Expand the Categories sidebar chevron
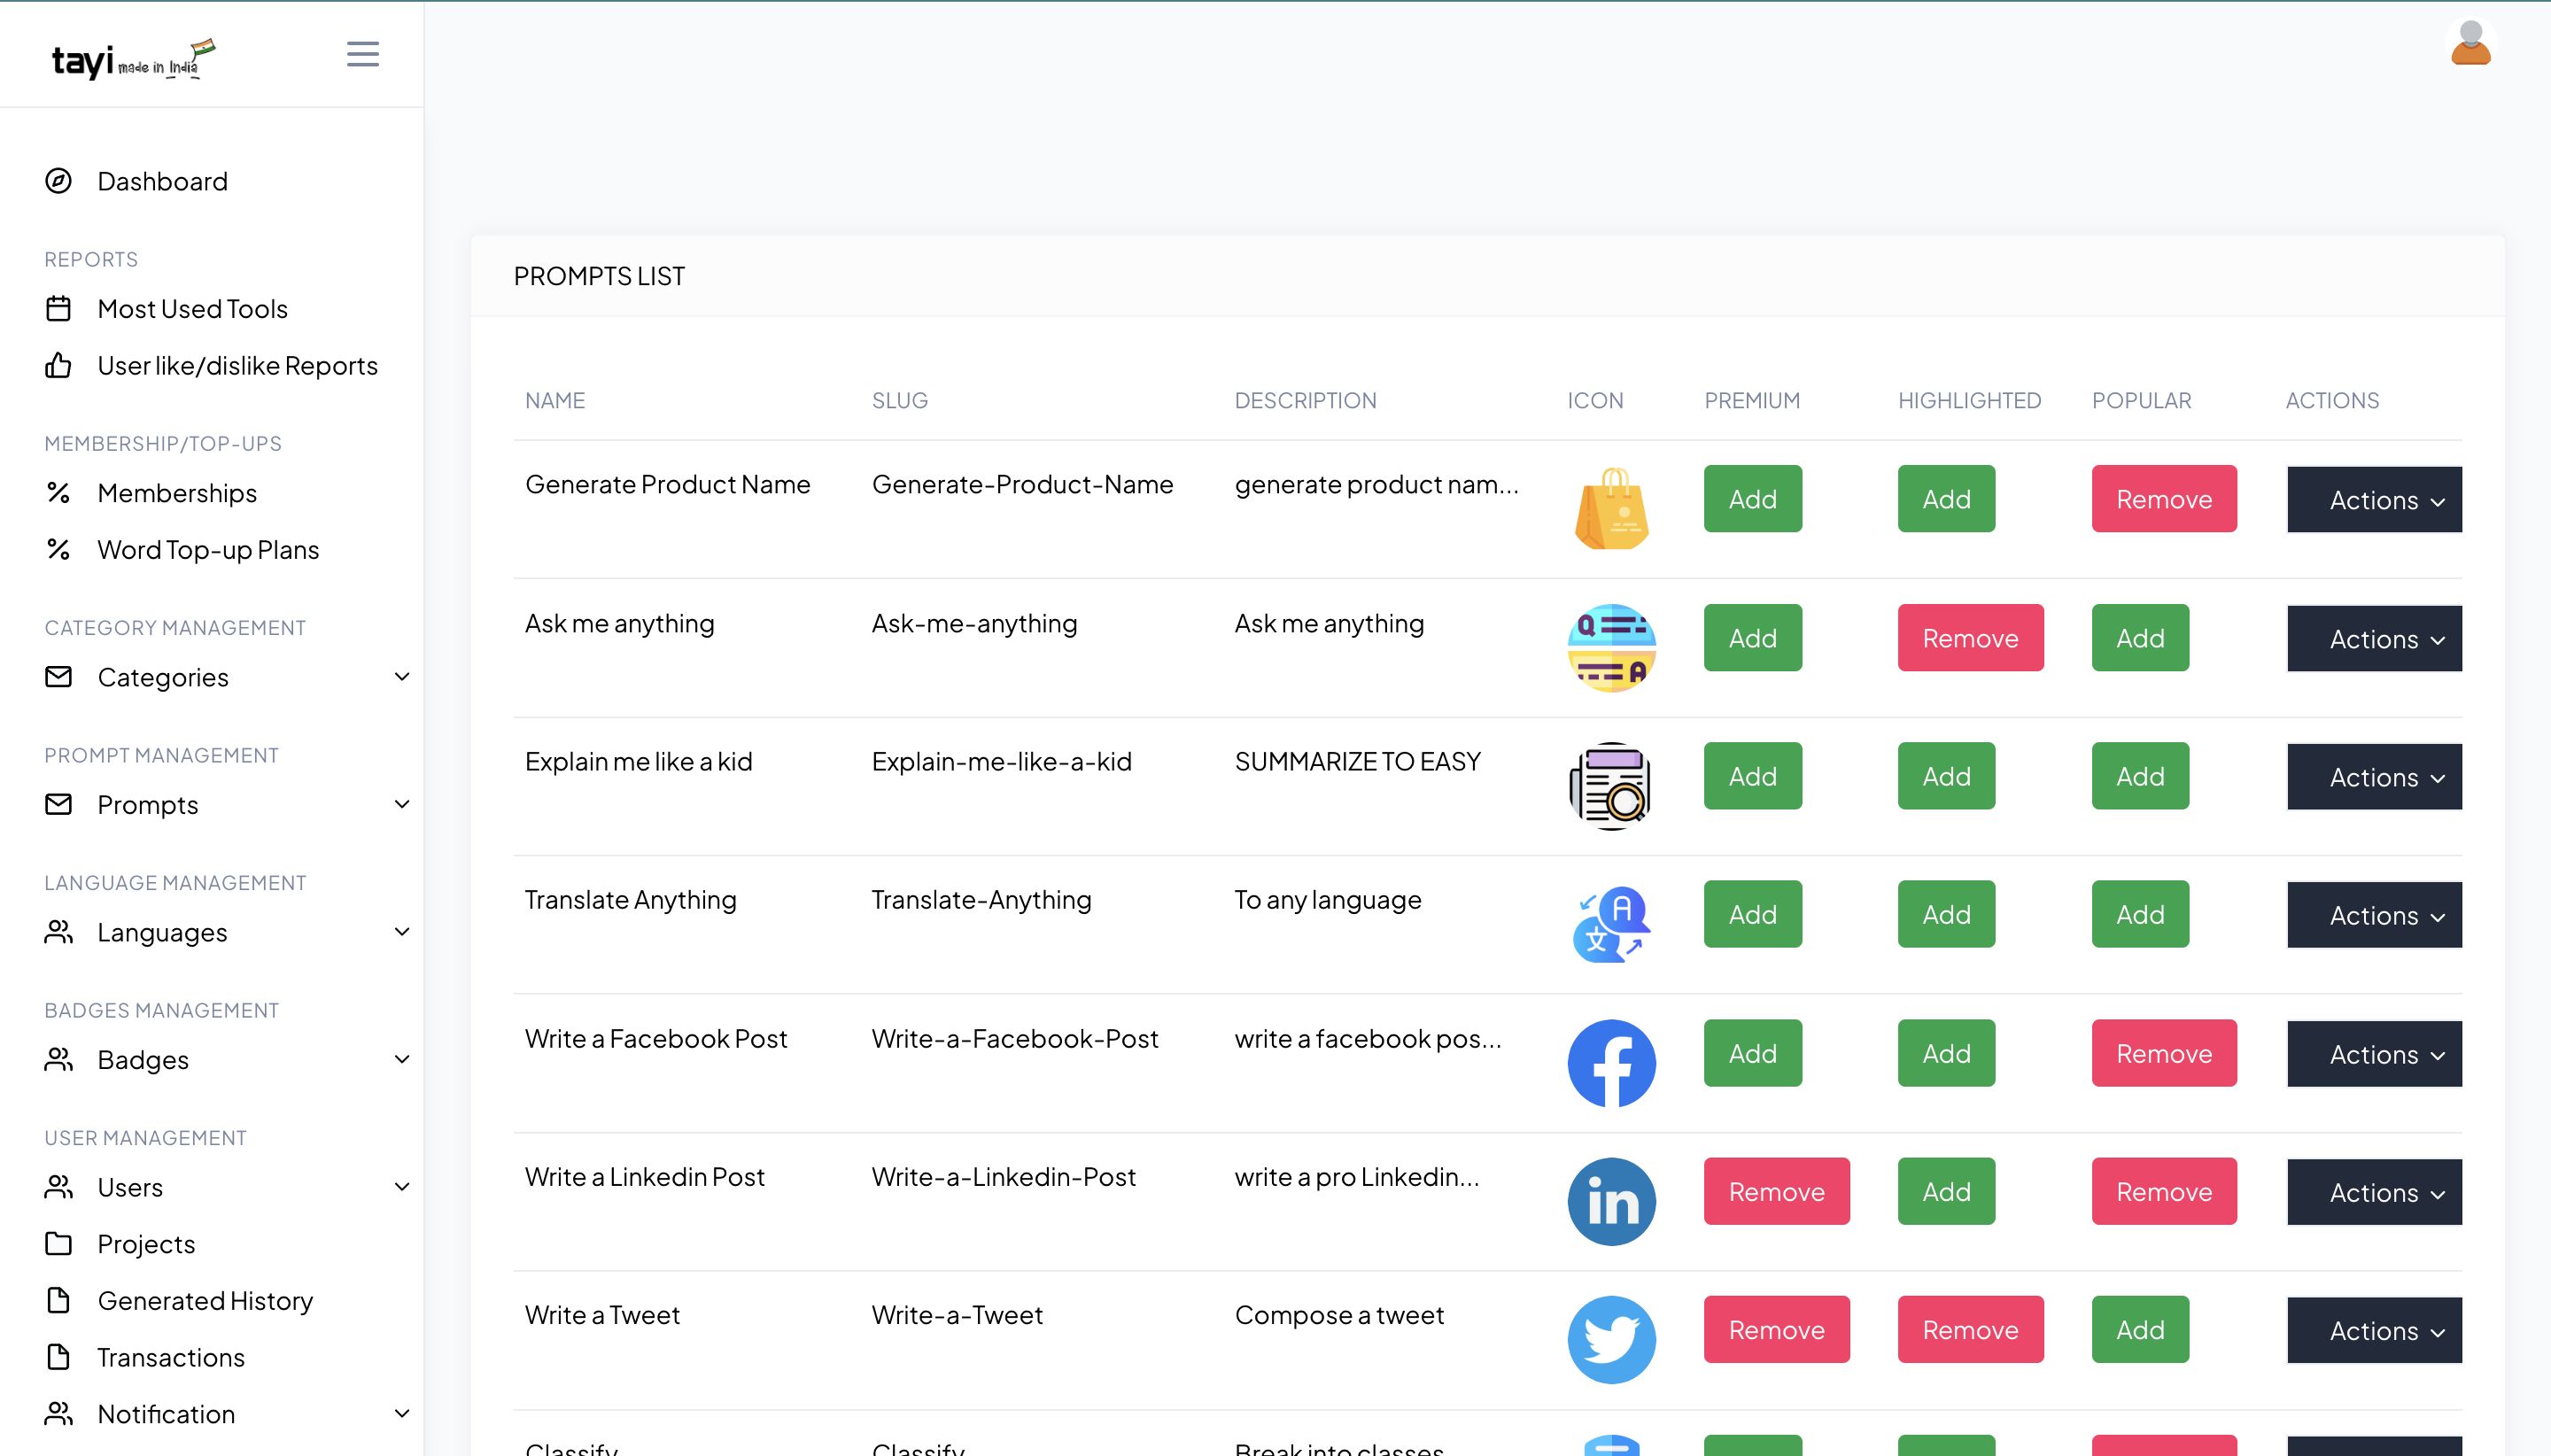 pos(402,677)
